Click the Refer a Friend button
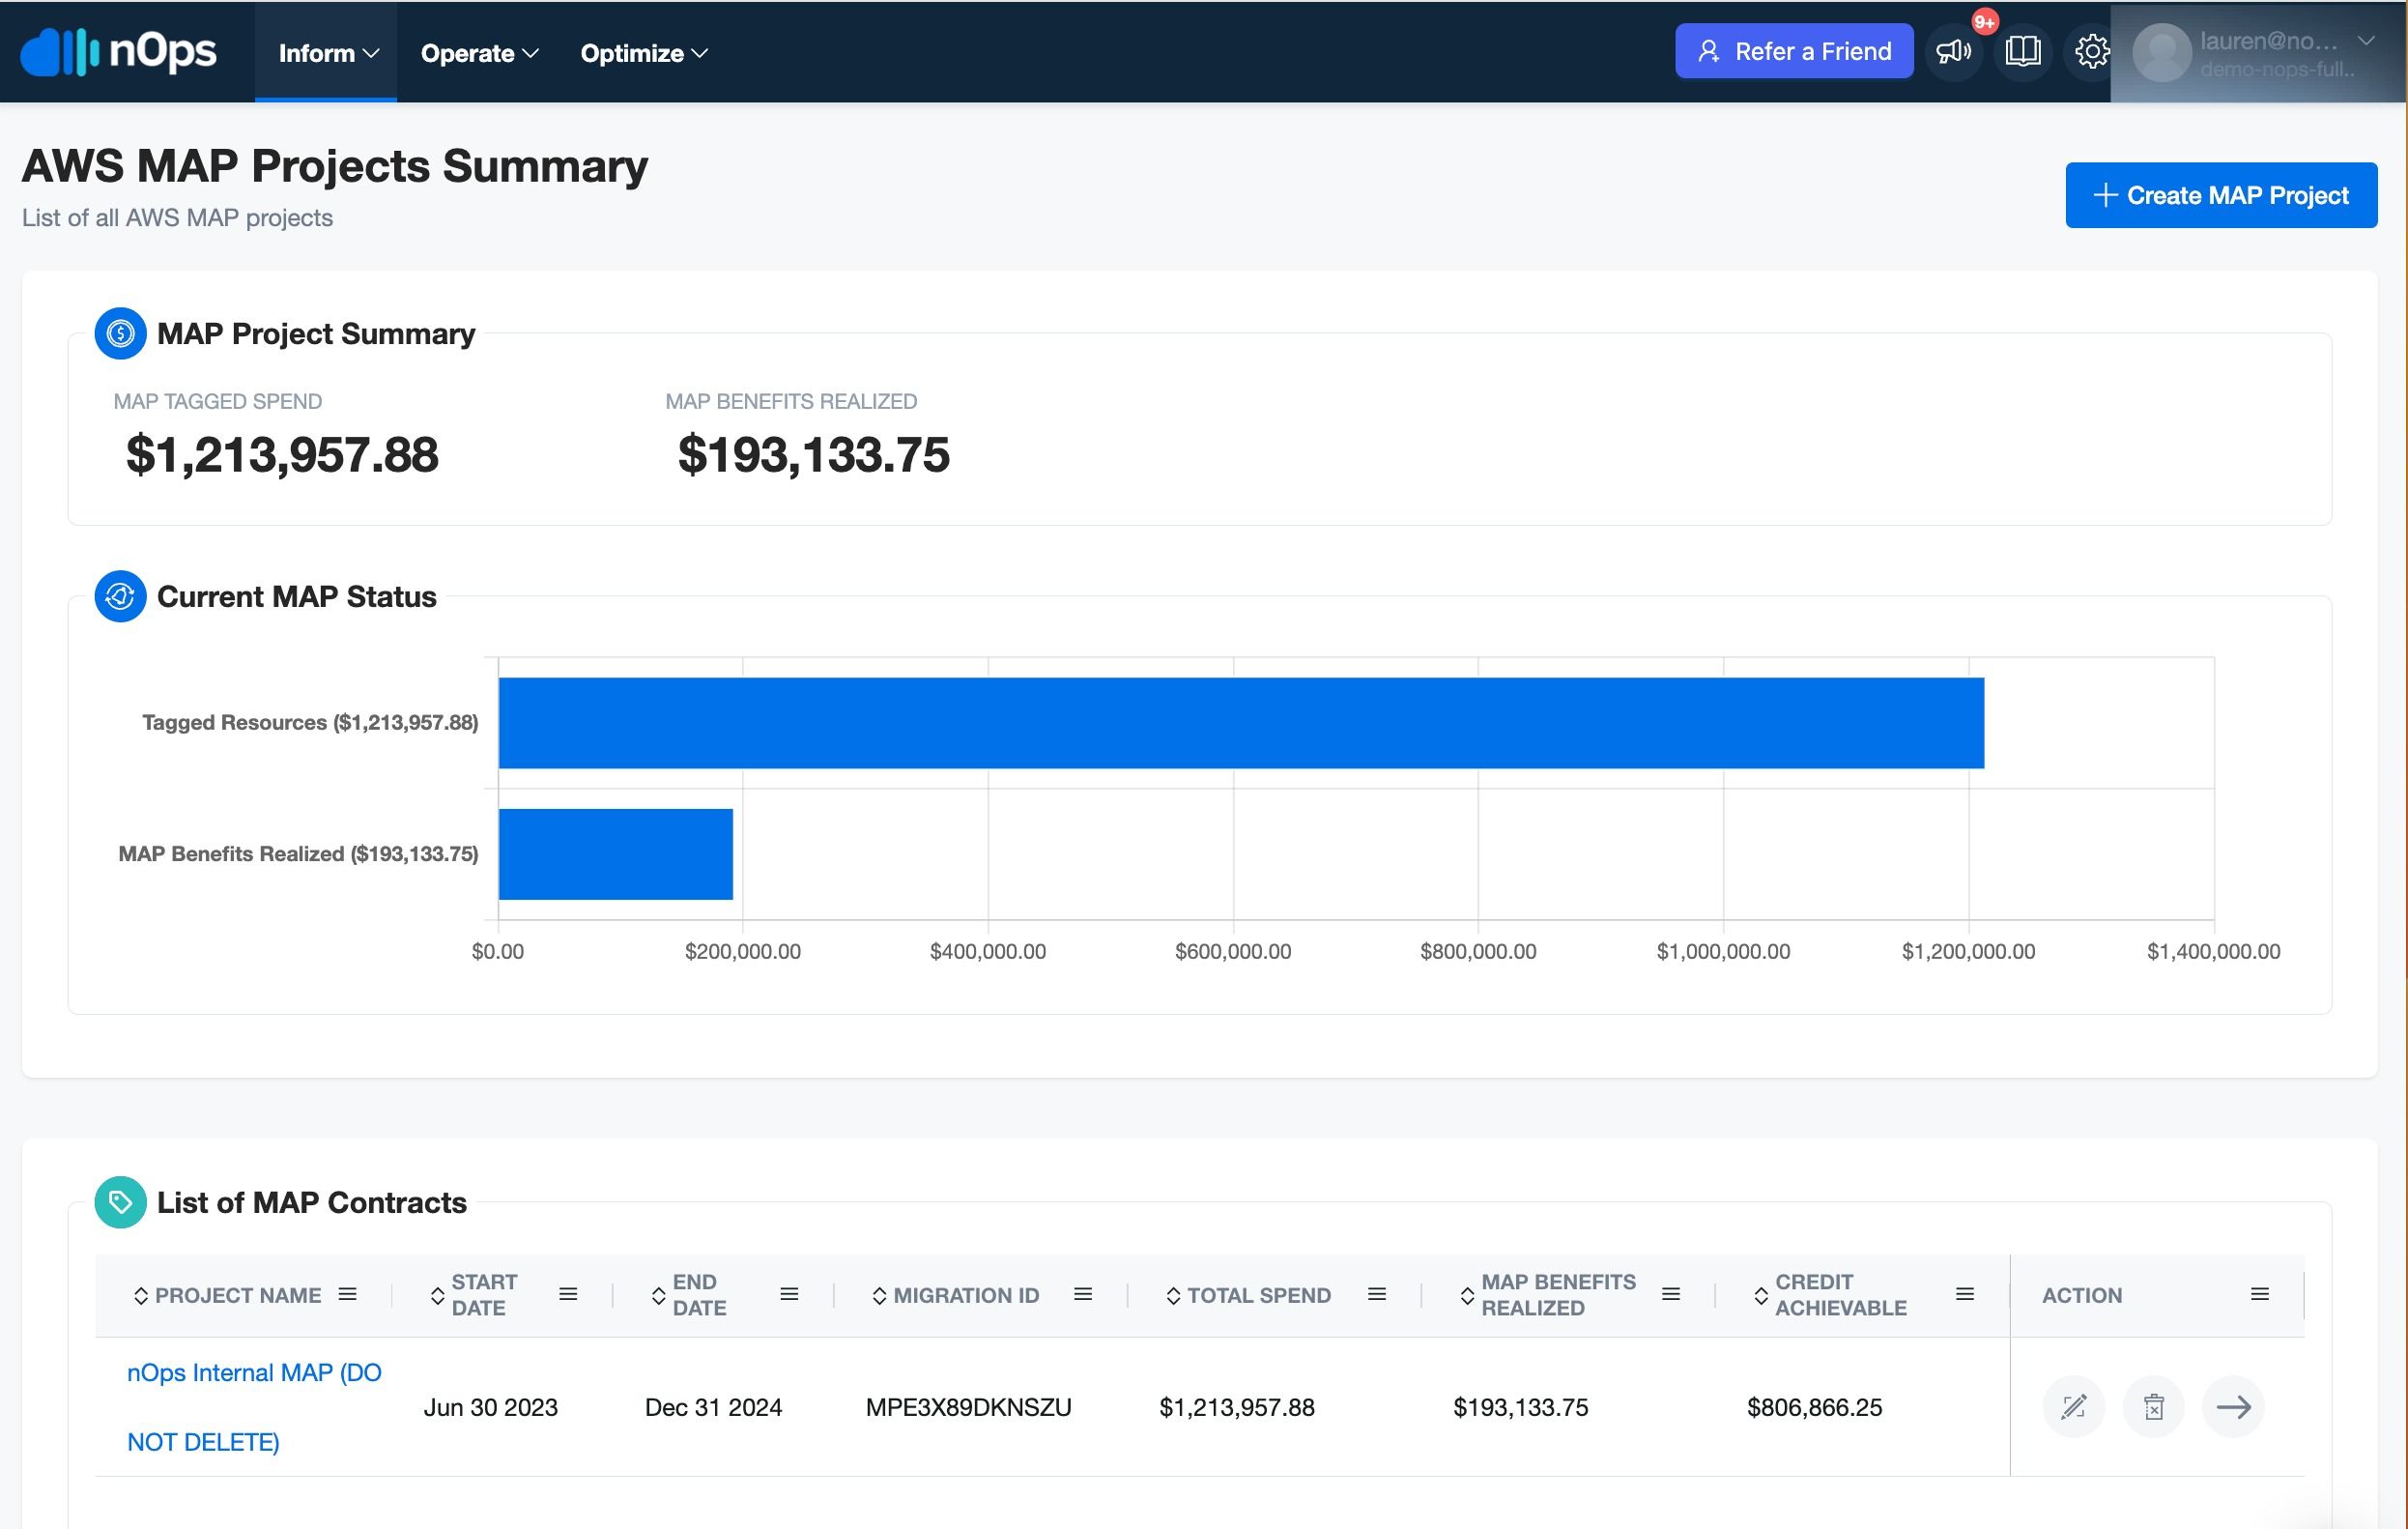Image resolution: width=2408 pixels, height=1529 pixels. [x=1794, y=51]
